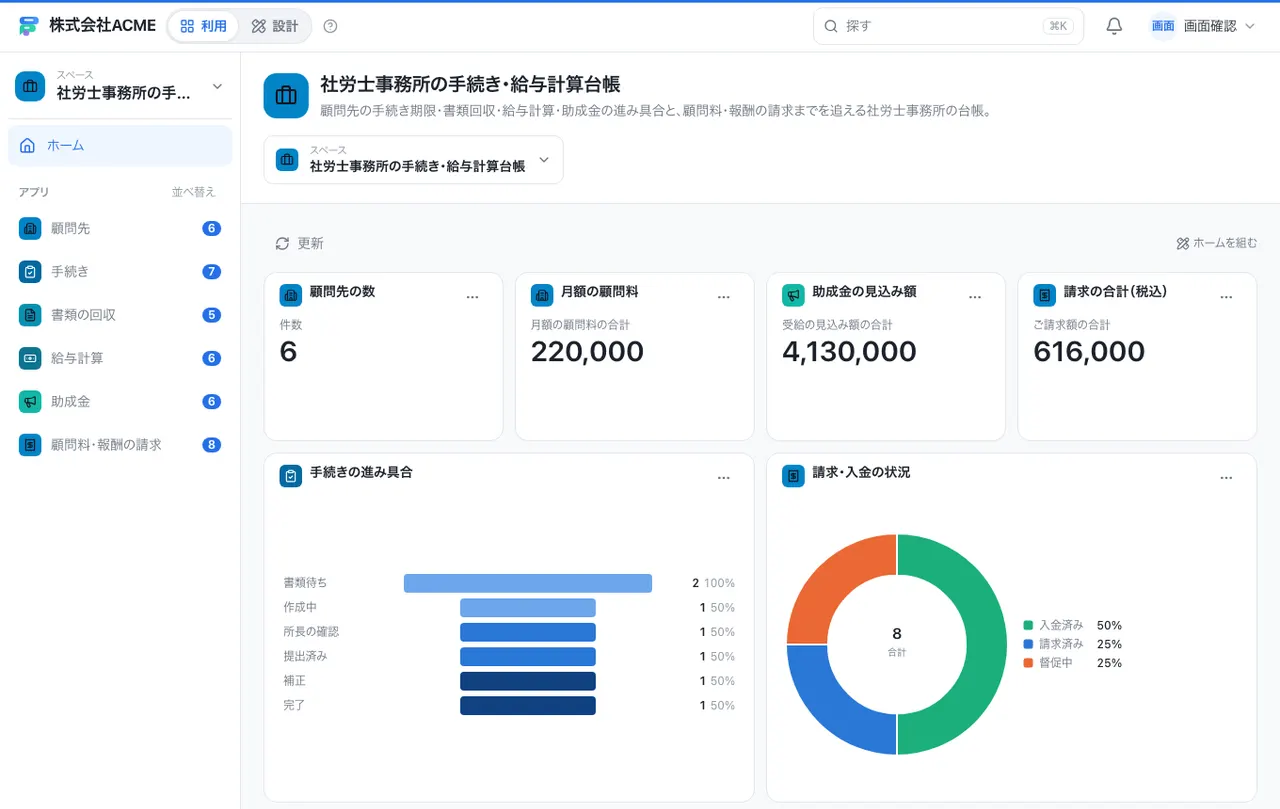Open the 助成金 app in sidebar
Viewport: 1280px width, 809px height.
120,401
